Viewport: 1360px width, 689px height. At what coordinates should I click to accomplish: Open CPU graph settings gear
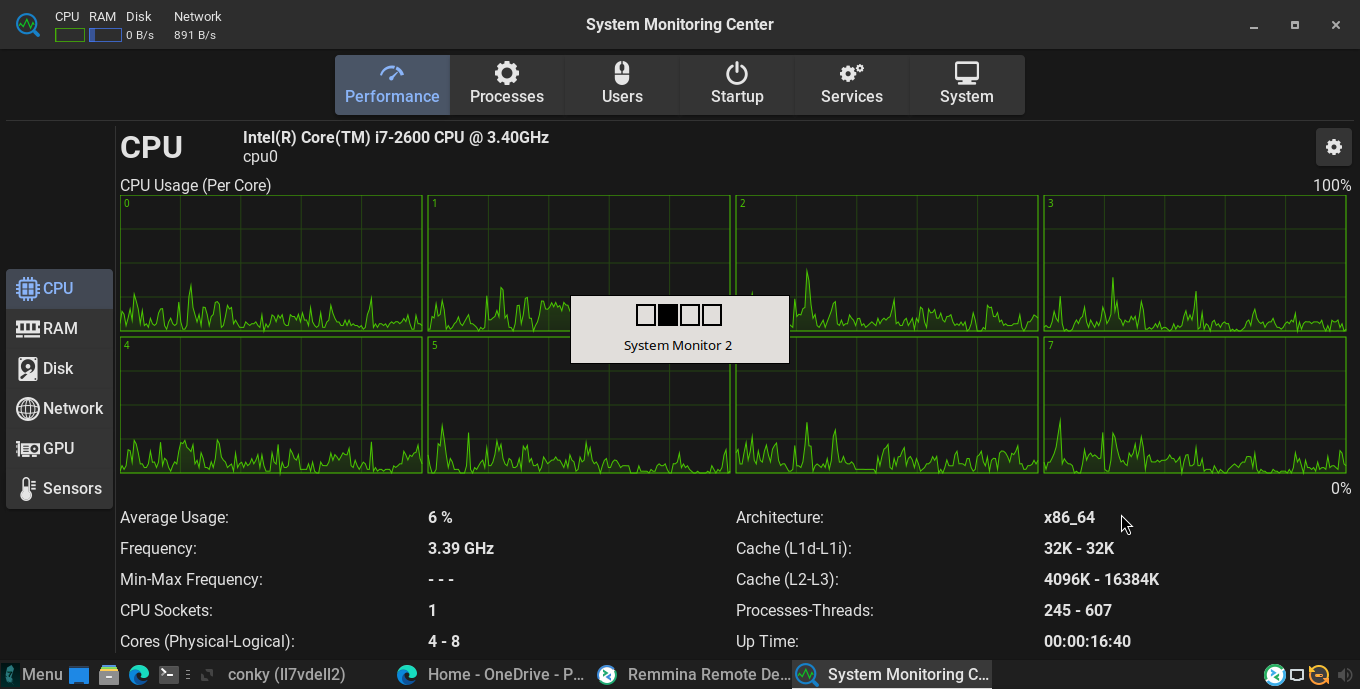[1334, 147]
